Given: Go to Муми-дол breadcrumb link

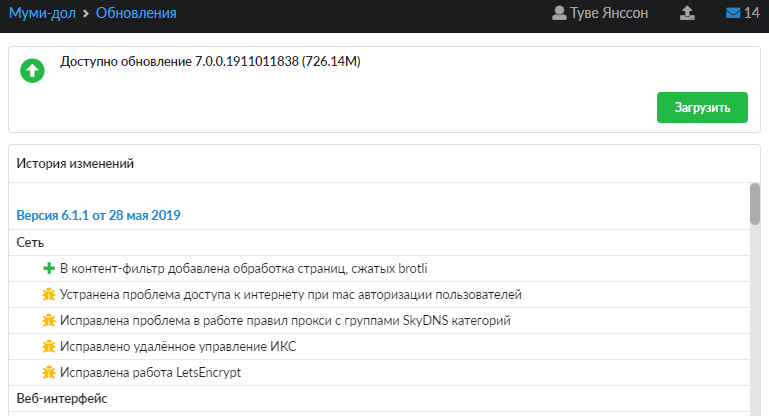Looking at the screenshot, I should coord(41,14).
